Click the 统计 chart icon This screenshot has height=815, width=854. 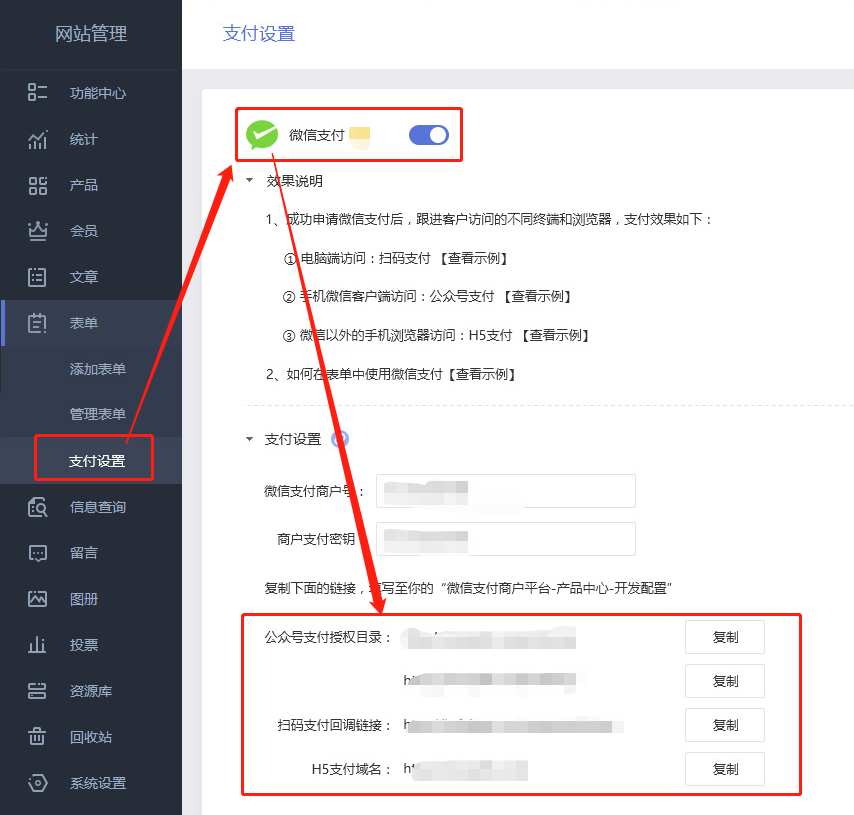37,139
